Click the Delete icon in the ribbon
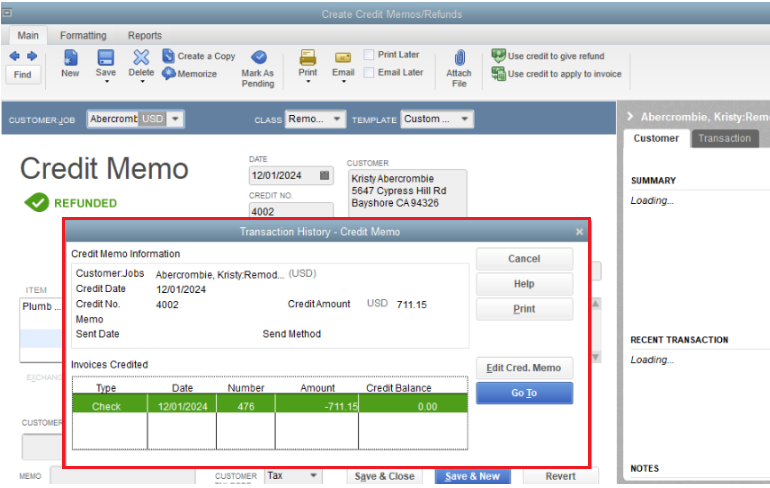 click(x=141, y=62)
